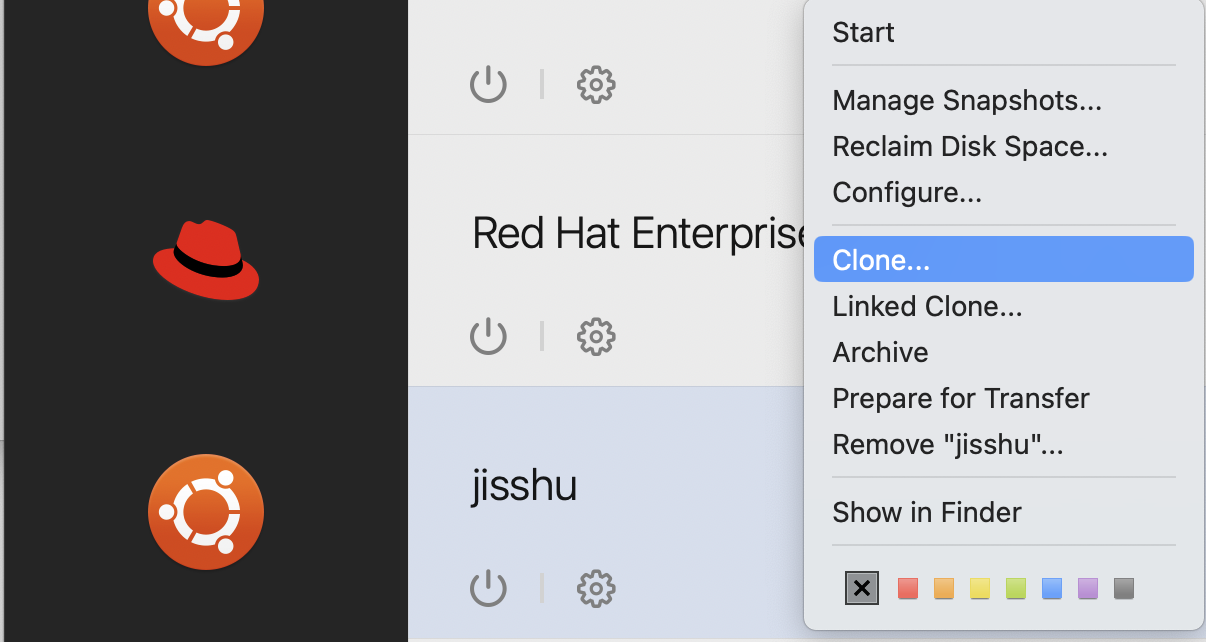Click the power icon for the jisshu VM
This screenshot has height=642, width=1206.
point(488,589)
